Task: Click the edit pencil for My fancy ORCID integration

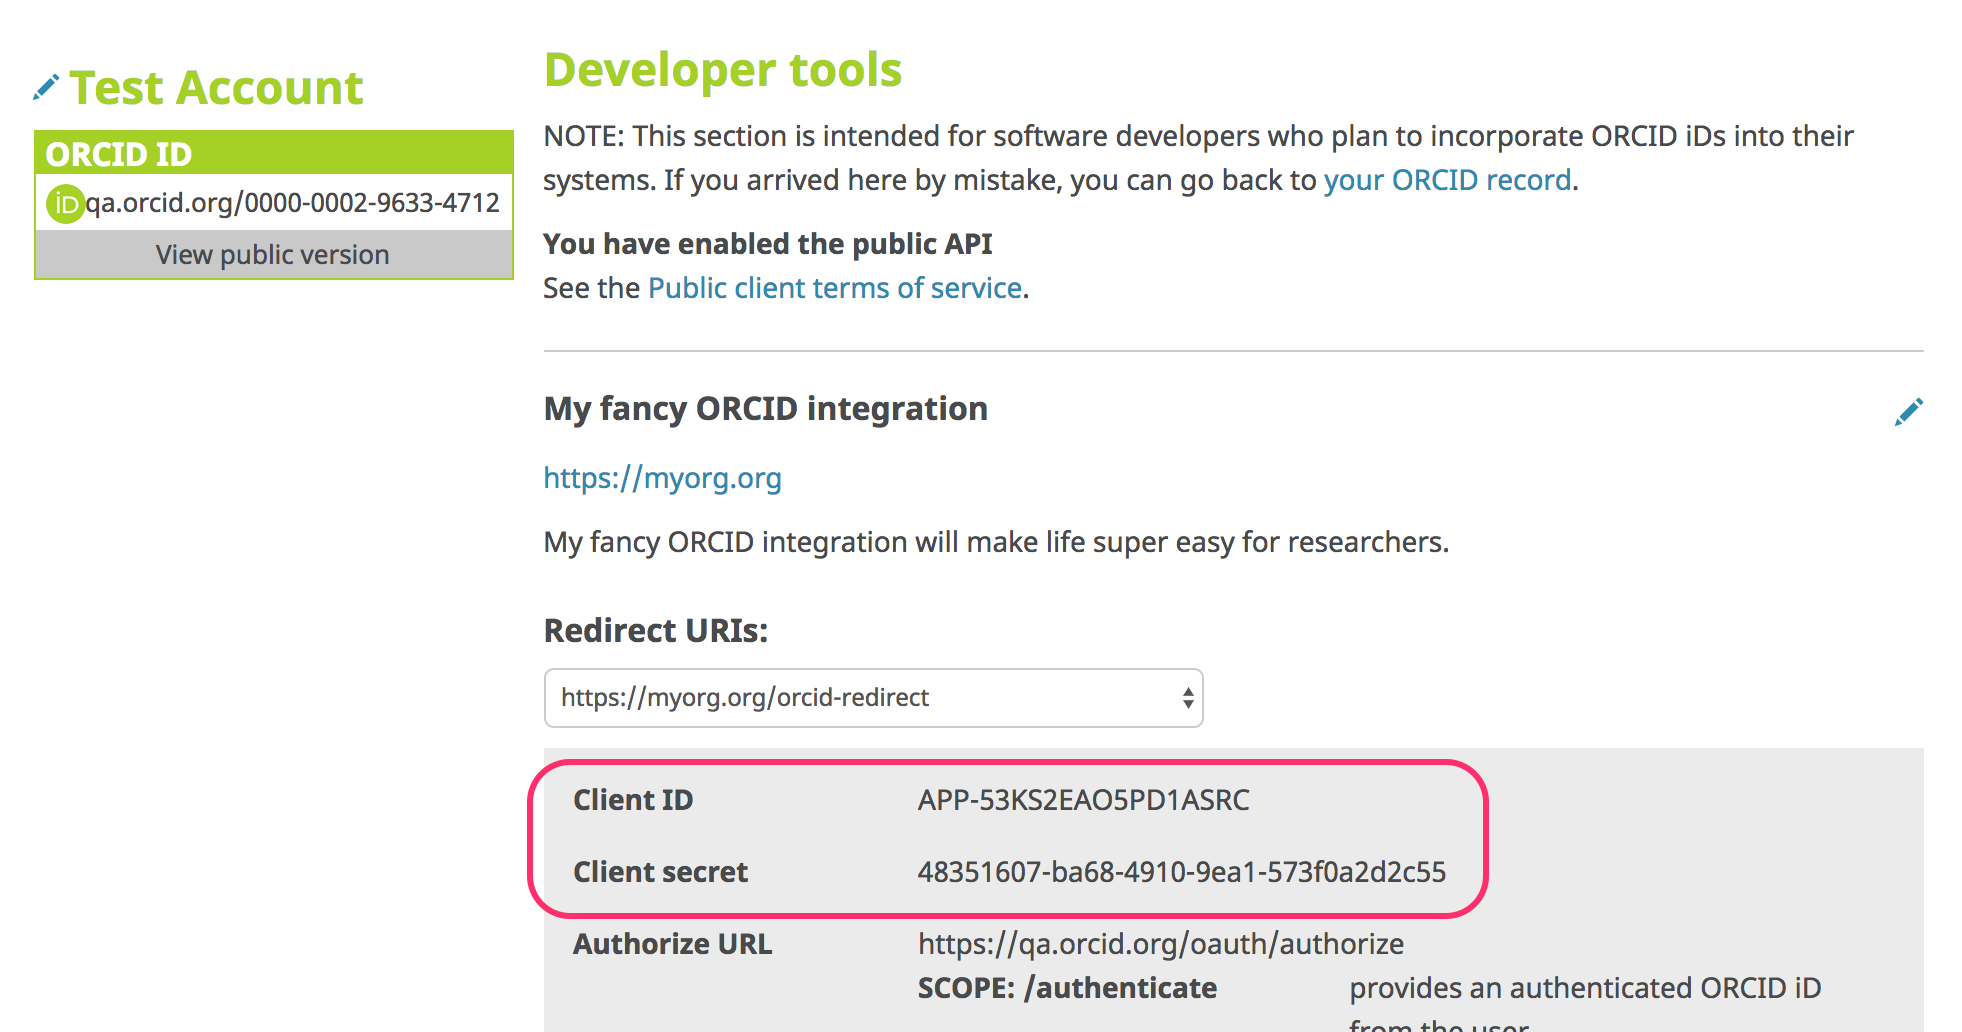Action: pyautogui.click(x=1908, y=412)
